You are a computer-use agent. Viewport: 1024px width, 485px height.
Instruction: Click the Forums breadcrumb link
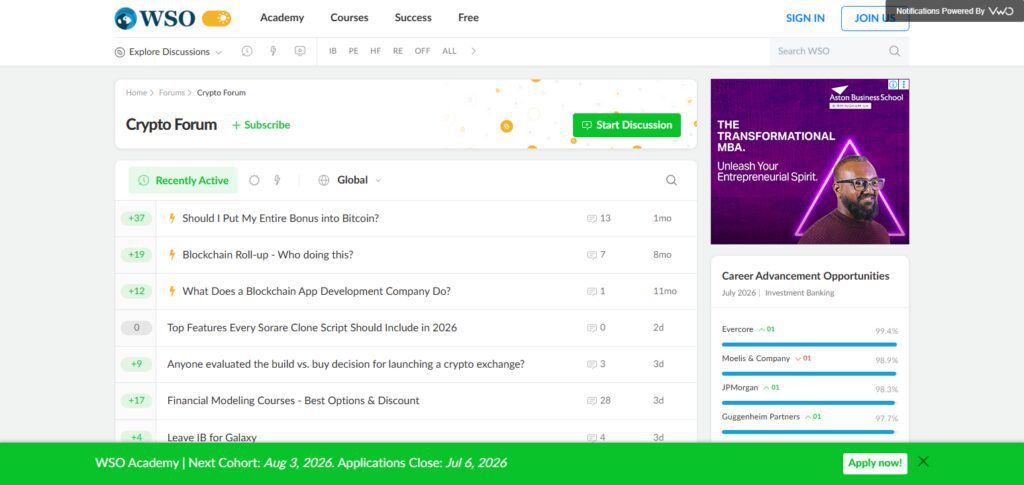tap(172, 93)
